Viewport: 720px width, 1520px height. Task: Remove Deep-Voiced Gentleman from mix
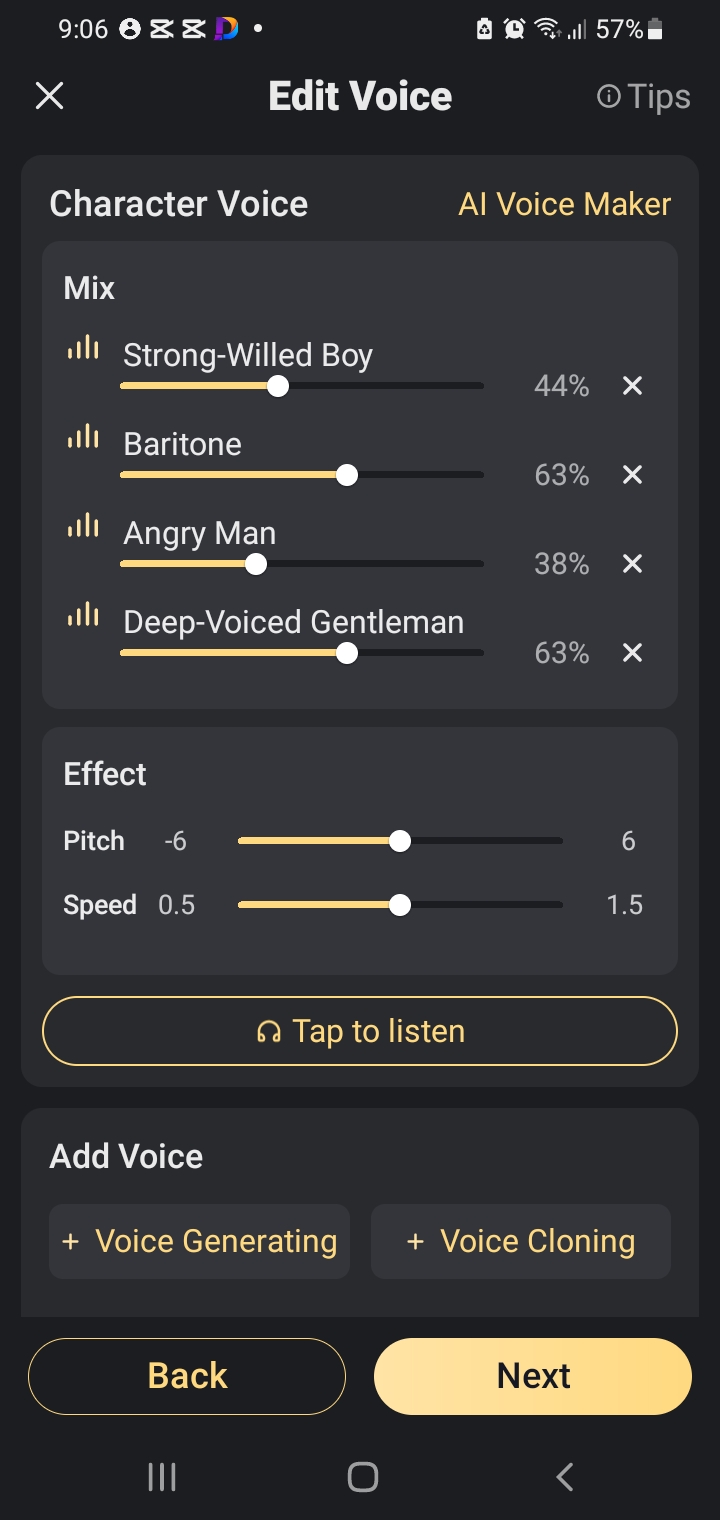632,653
